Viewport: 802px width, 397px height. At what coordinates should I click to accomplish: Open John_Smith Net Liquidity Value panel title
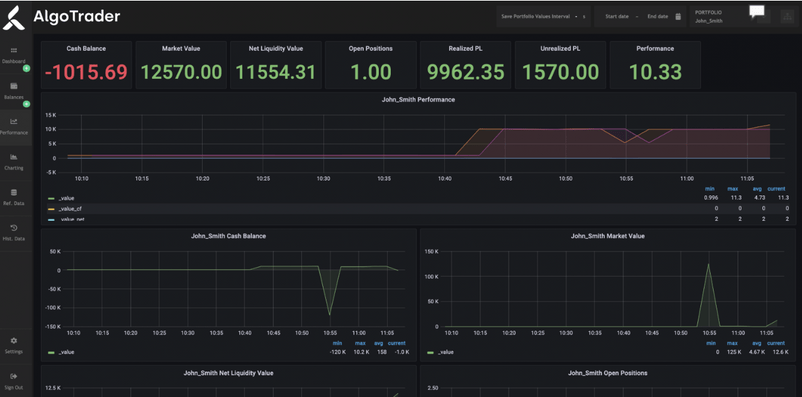click(x=228, y=373)
